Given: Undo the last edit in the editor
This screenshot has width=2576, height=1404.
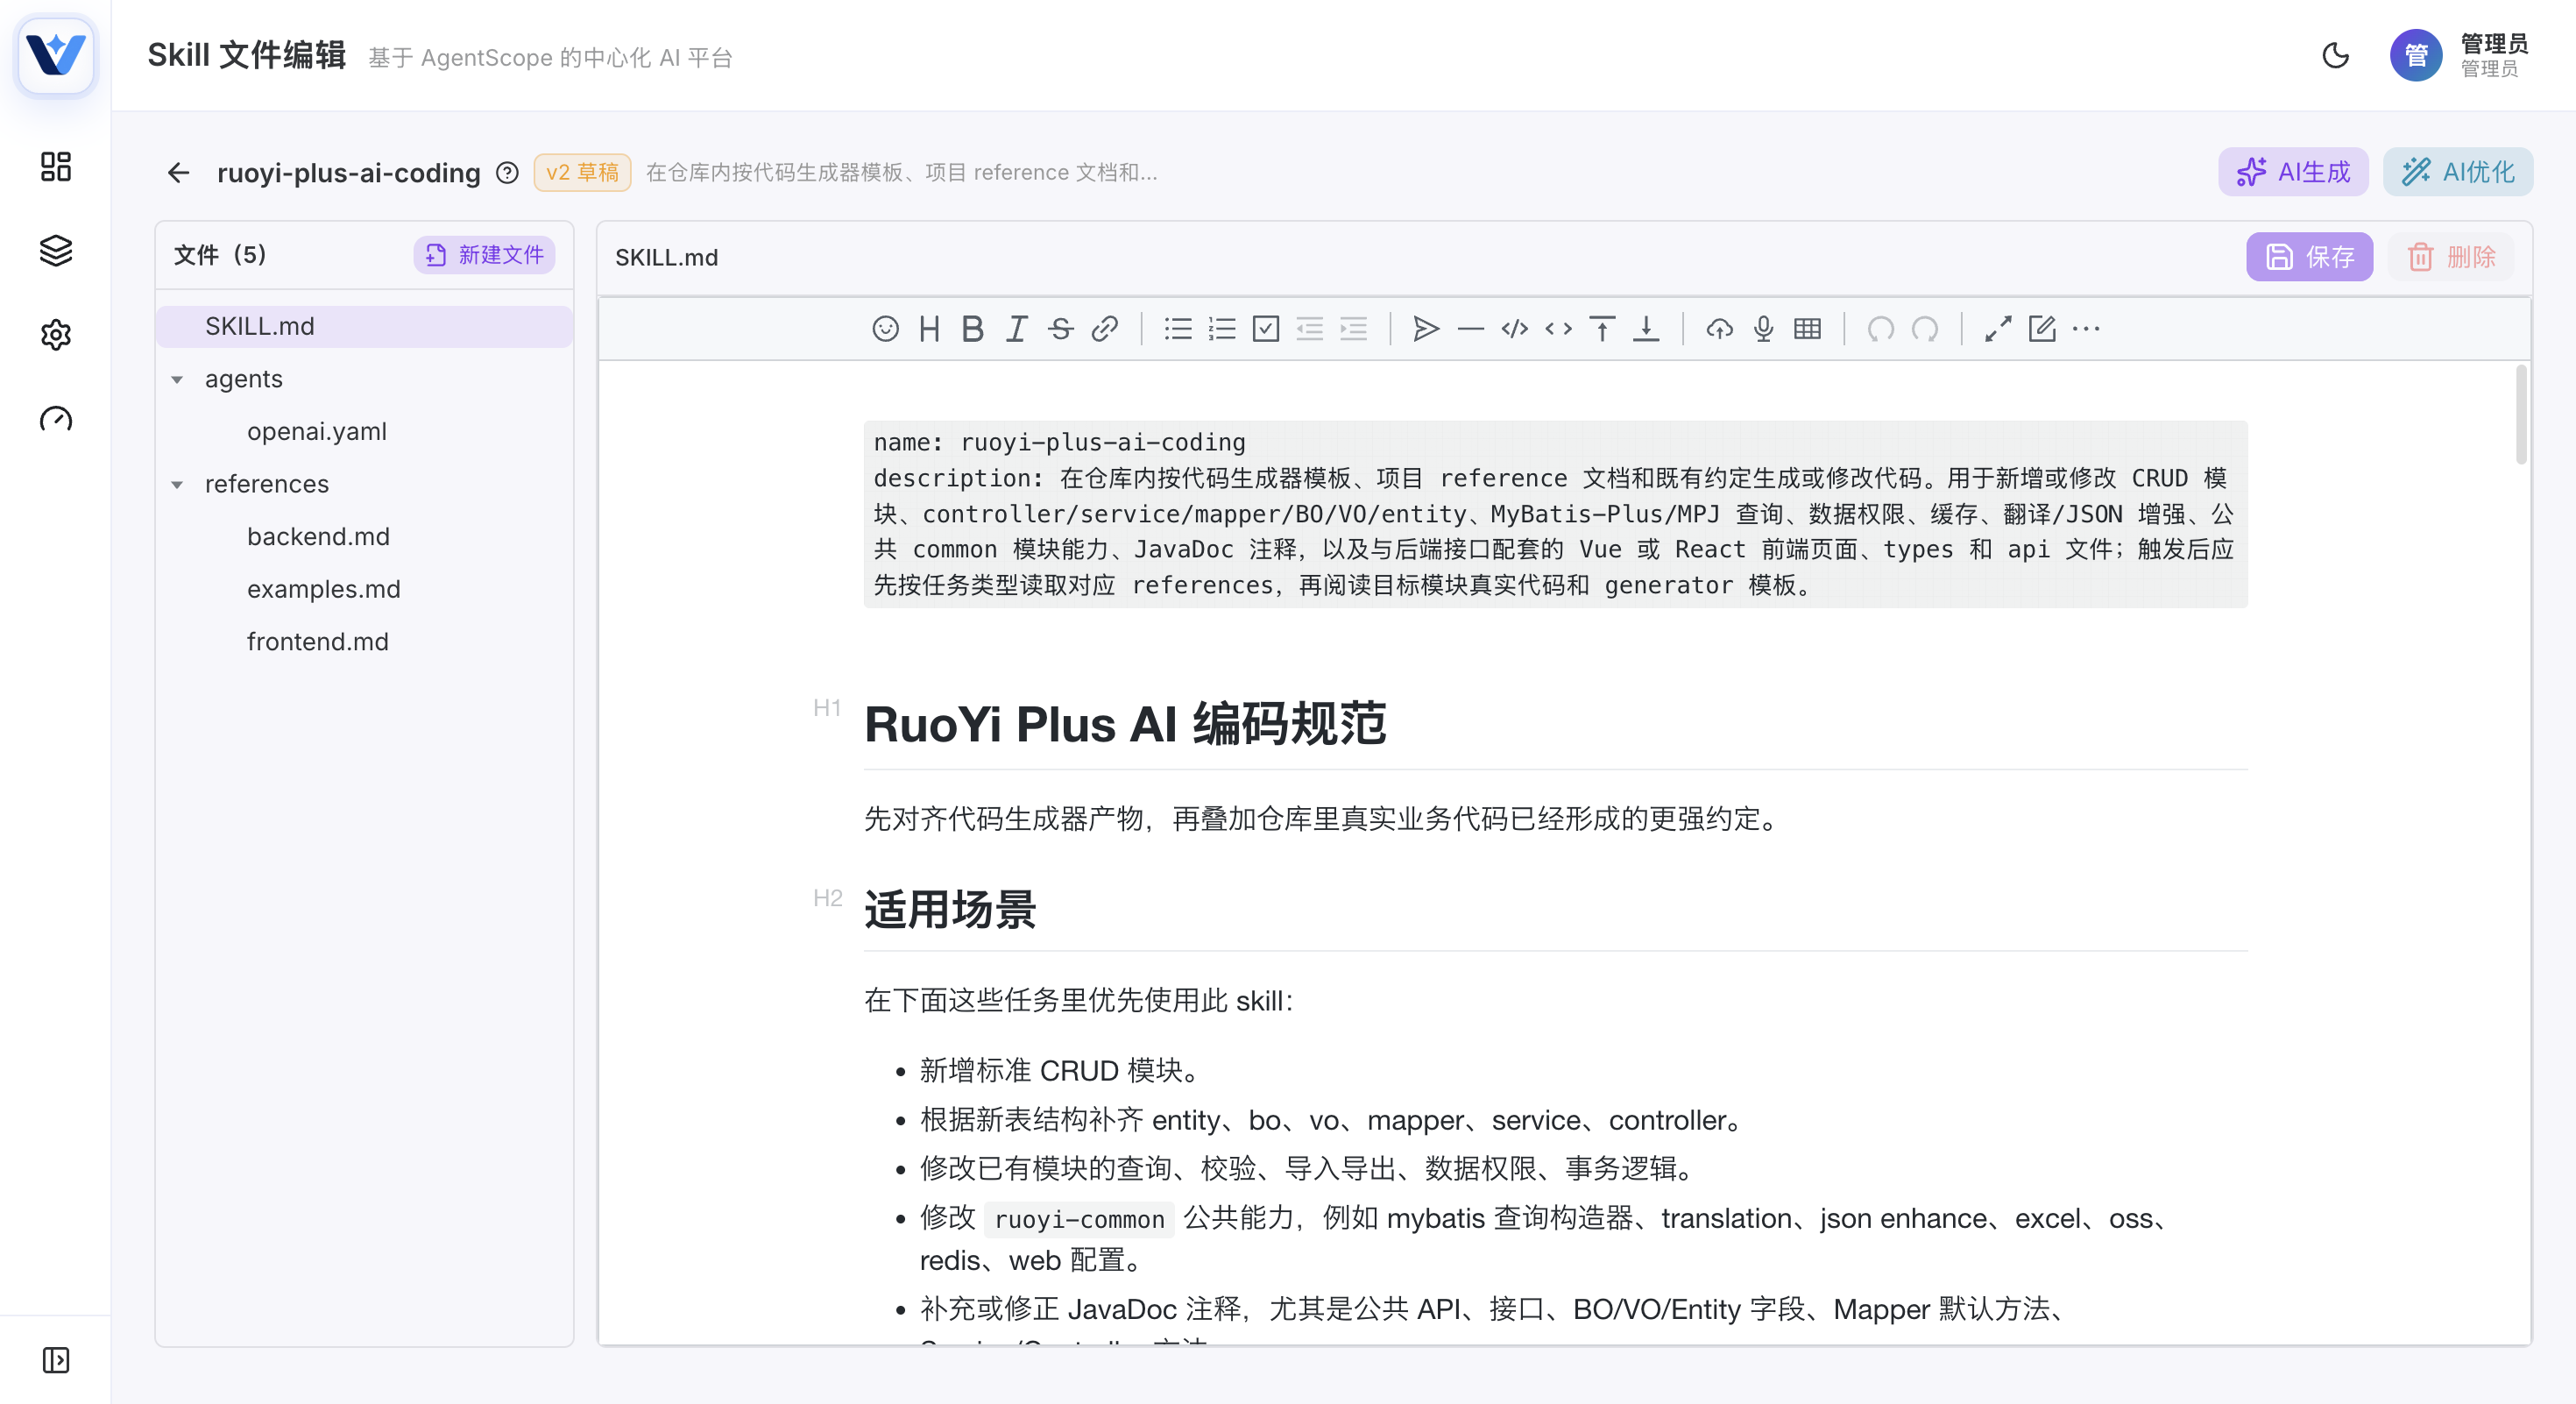Looking at the screenshot, I should point(1881,329).
